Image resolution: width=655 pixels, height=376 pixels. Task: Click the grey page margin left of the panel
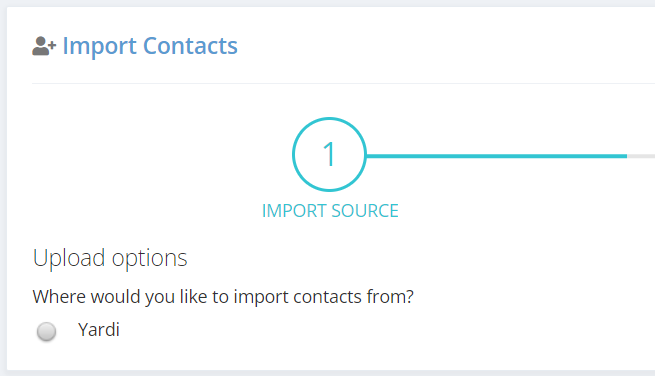[x=3, y=188]
